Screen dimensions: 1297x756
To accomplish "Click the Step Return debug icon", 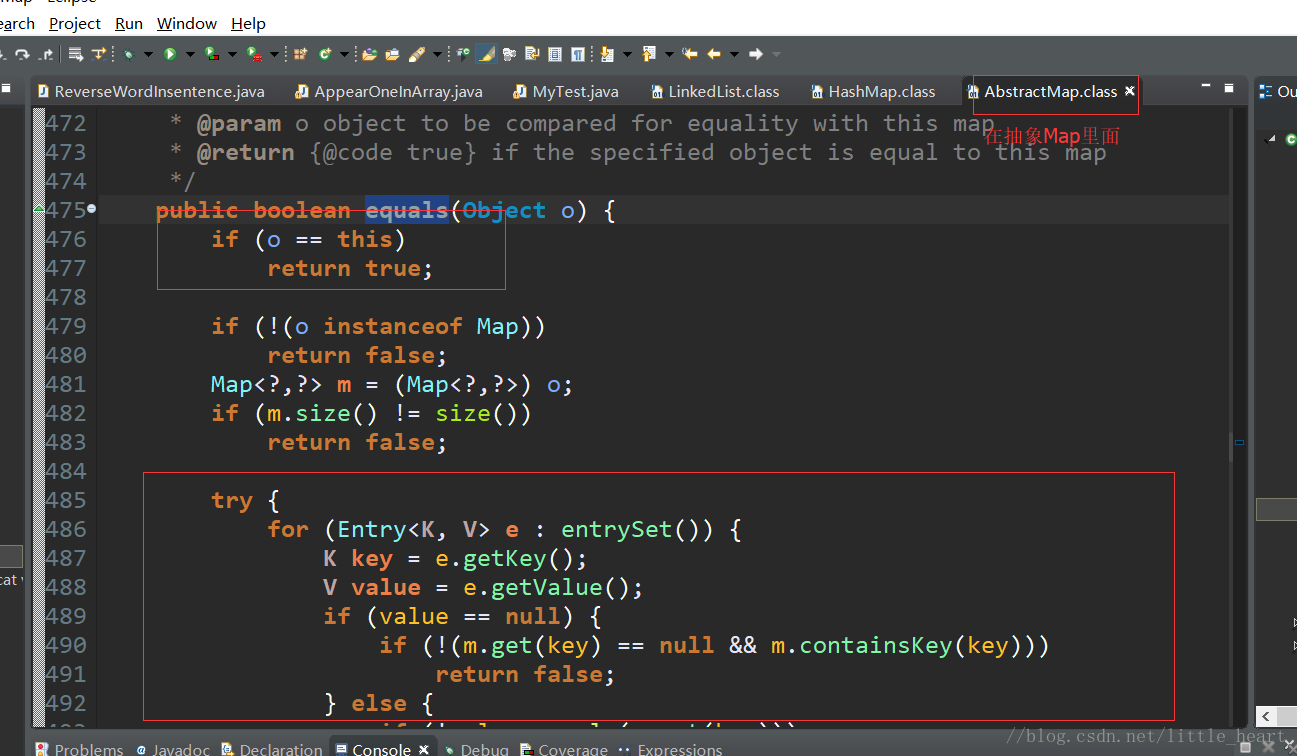I will (x=46, y=53).
